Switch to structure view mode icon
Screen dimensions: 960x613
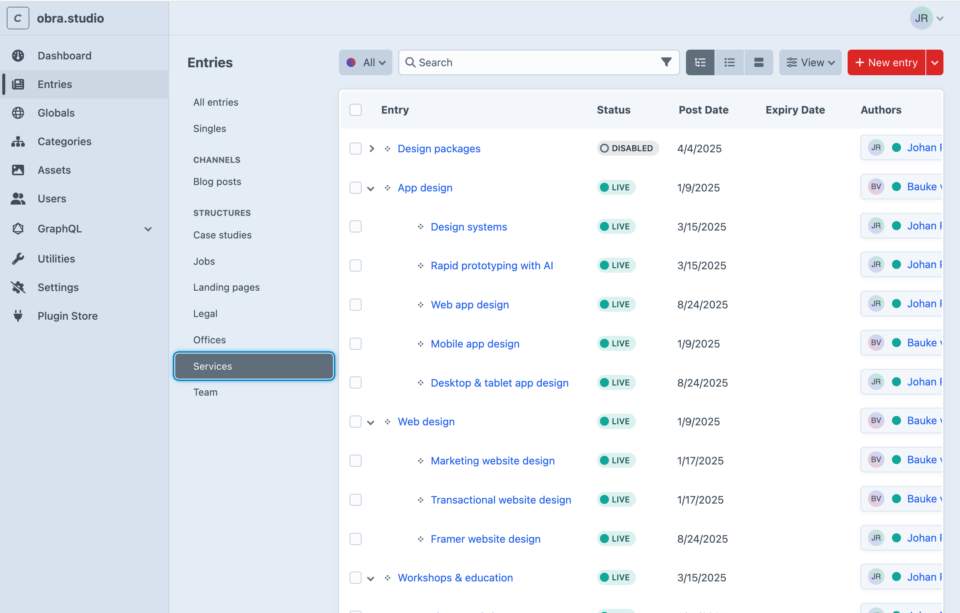[700, 63]
